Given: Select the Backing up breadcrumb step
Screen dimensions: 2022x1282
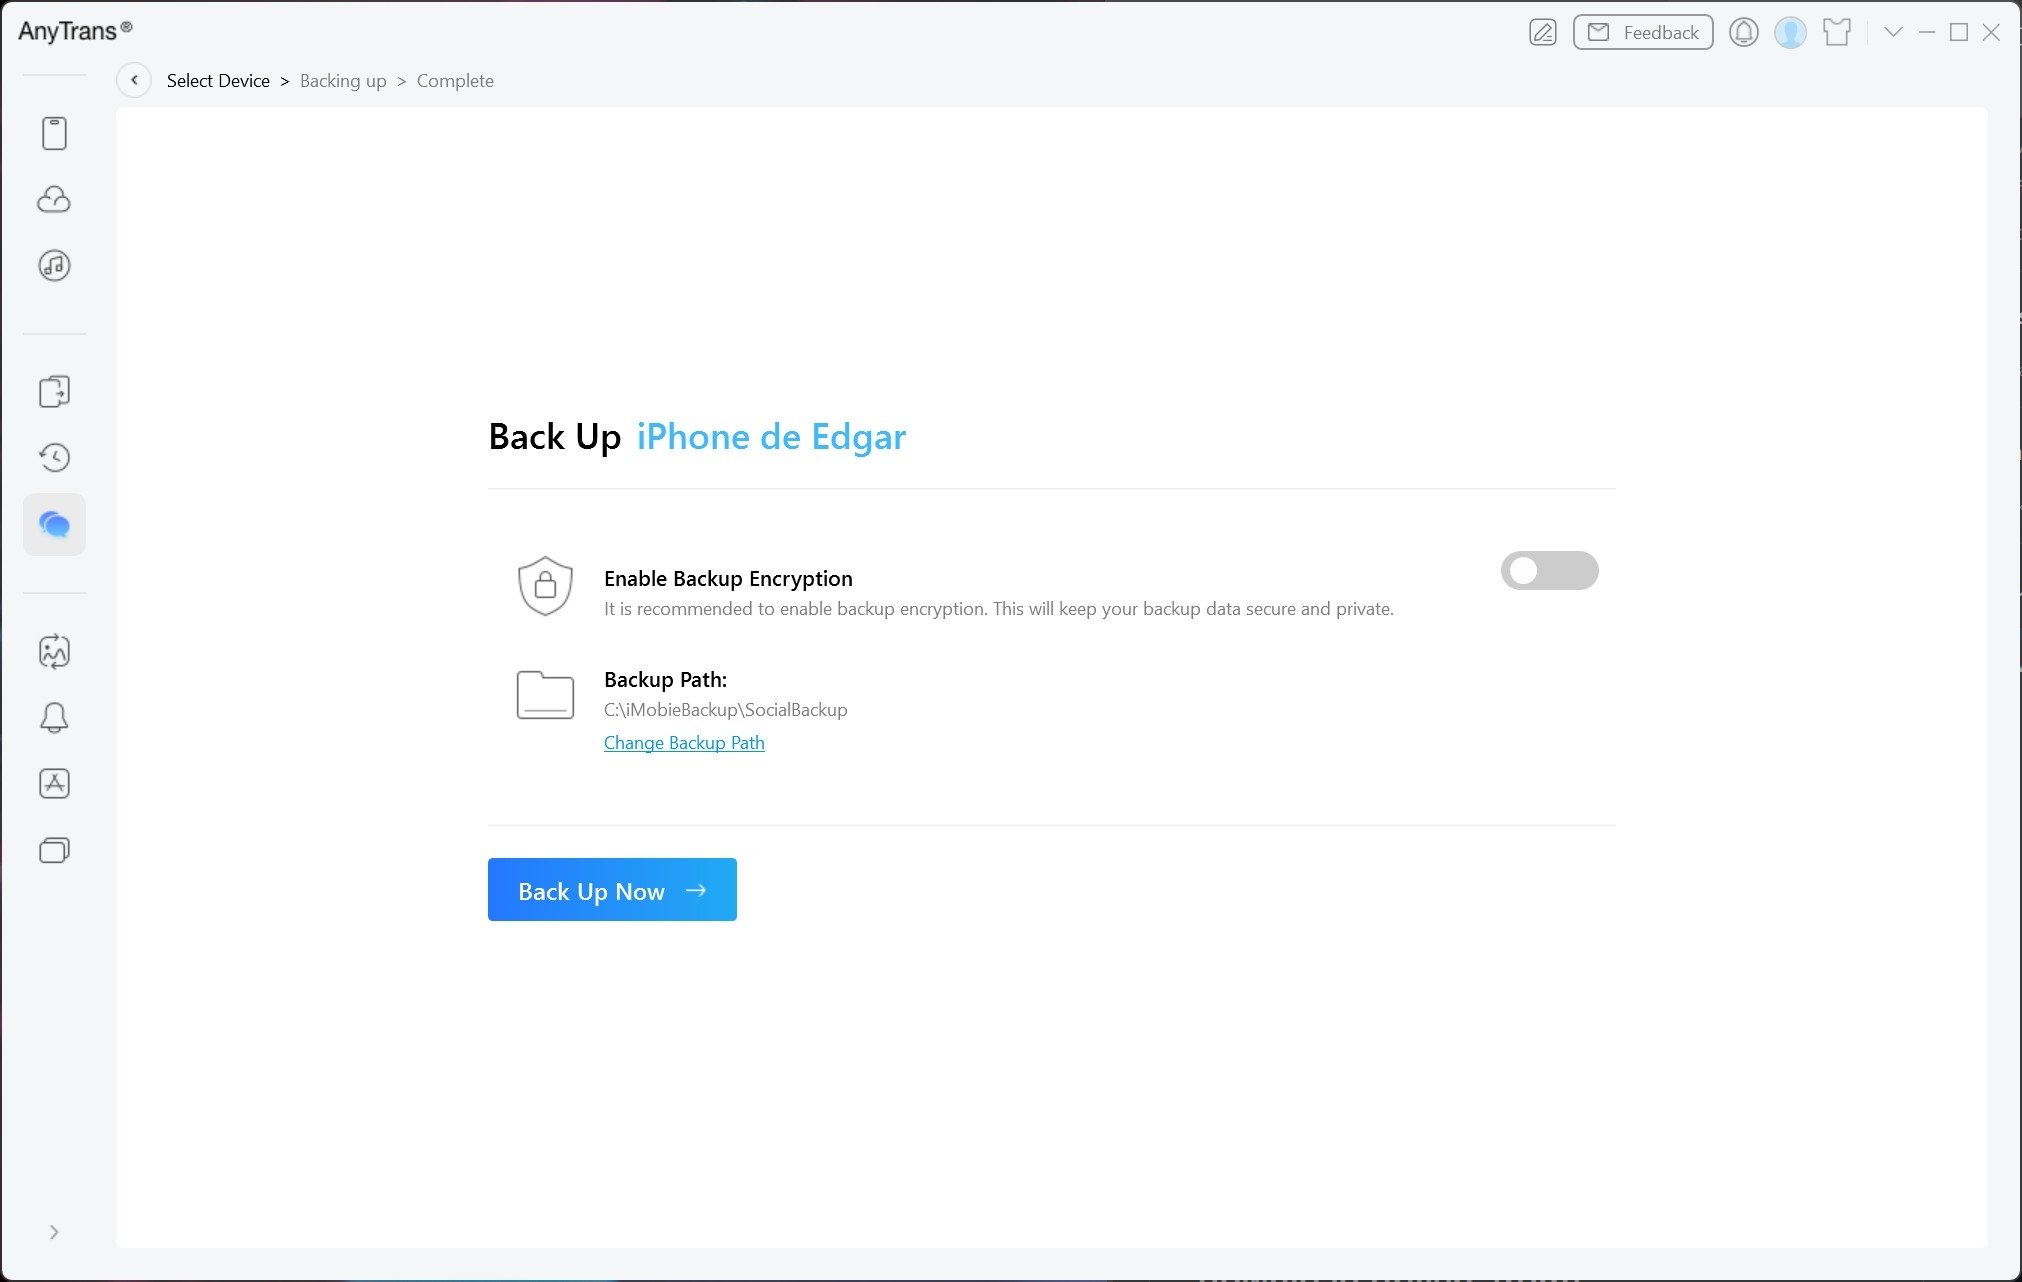Looking at the screenshot, I should tap(342, 80).
